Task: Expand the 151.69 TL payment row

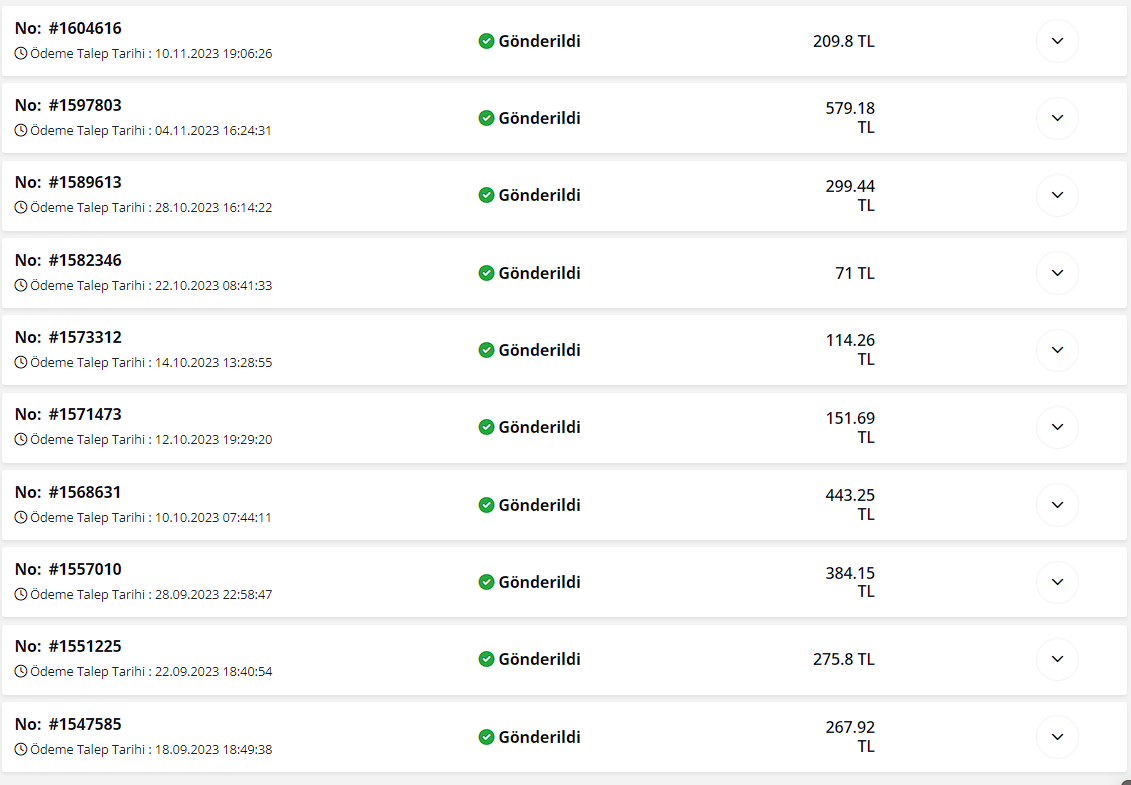Action: point(1057,427)
